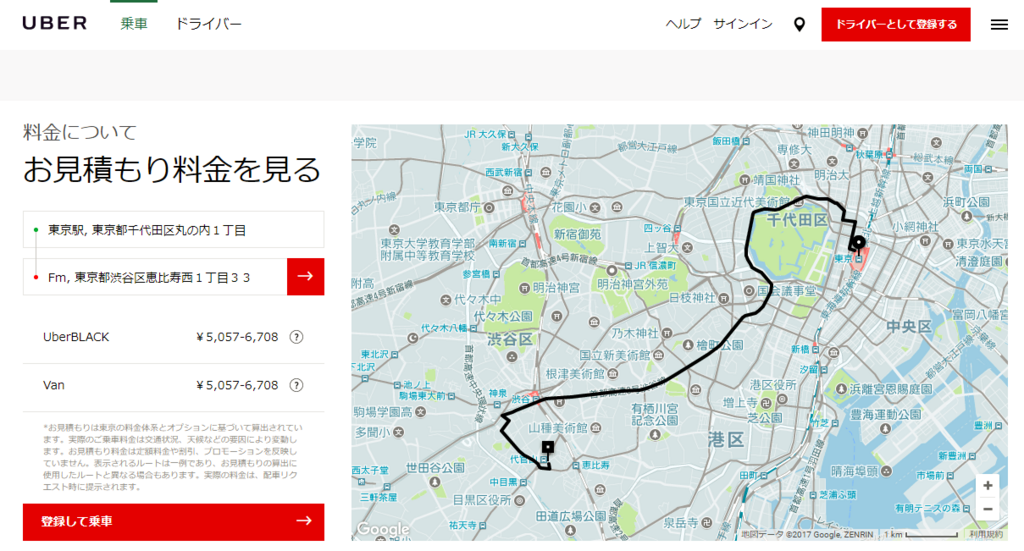1024x551 pixels.
Task: Click 国立新美術館 marker on map
Action: [x=659, y=355]
